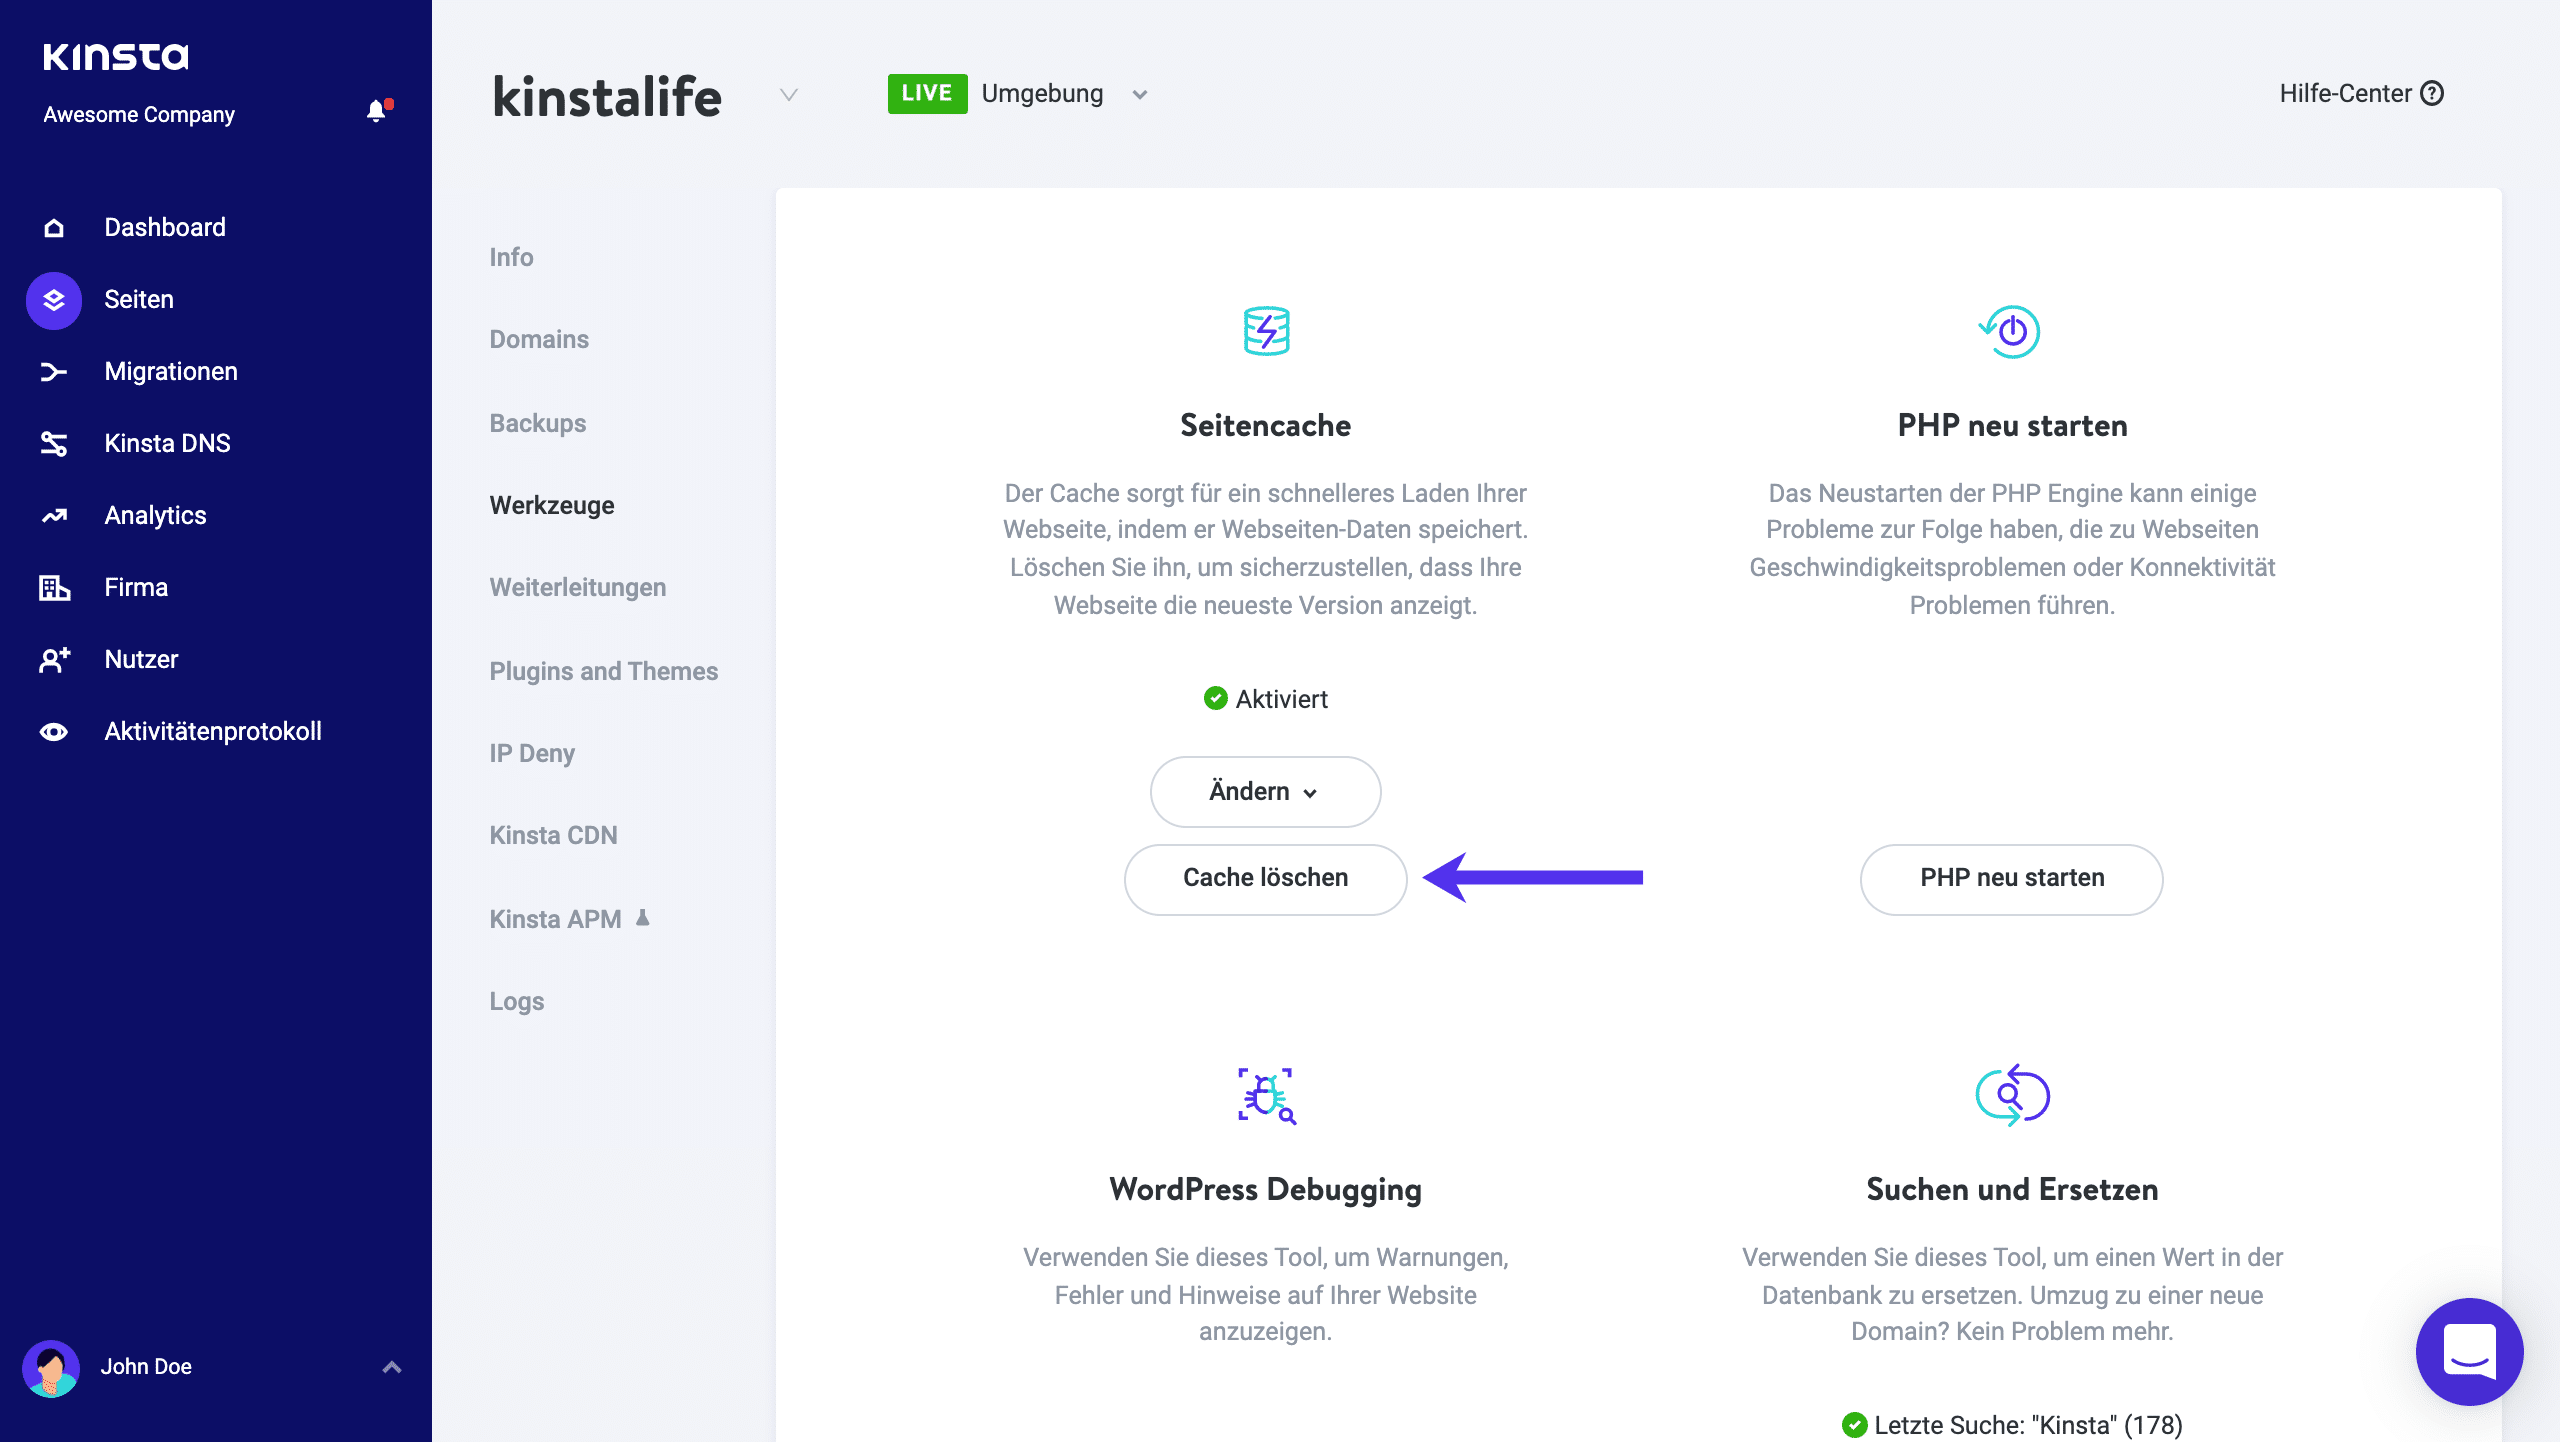2560x1442 pixels.
Task: Click the Dashboard home icon
Action: [54, 228]
